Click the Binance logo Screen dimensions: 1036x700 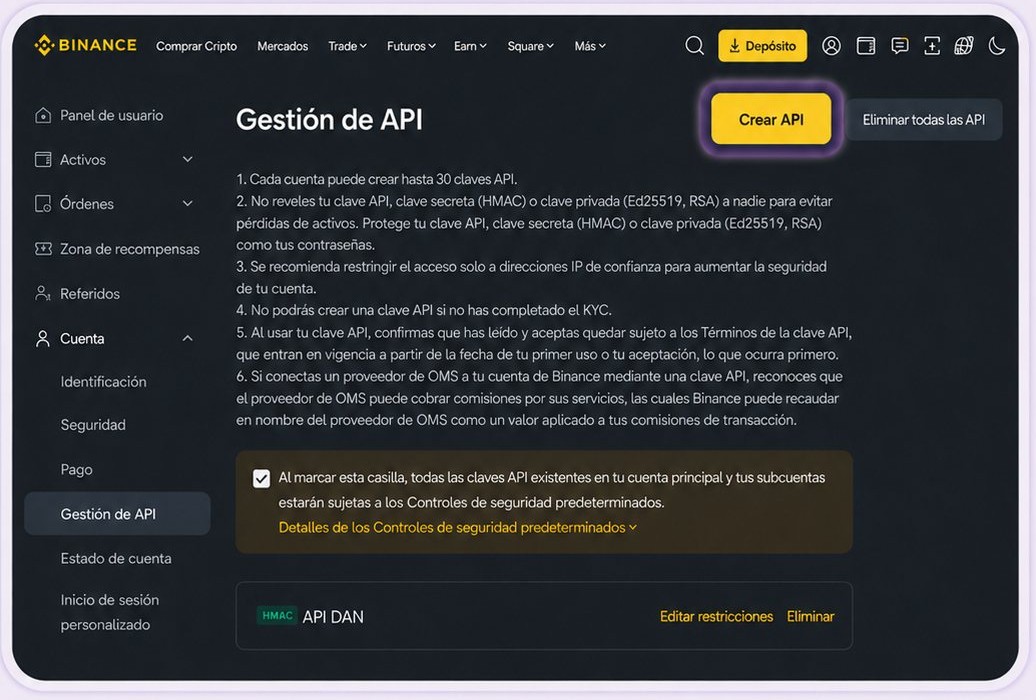[85, 45]
